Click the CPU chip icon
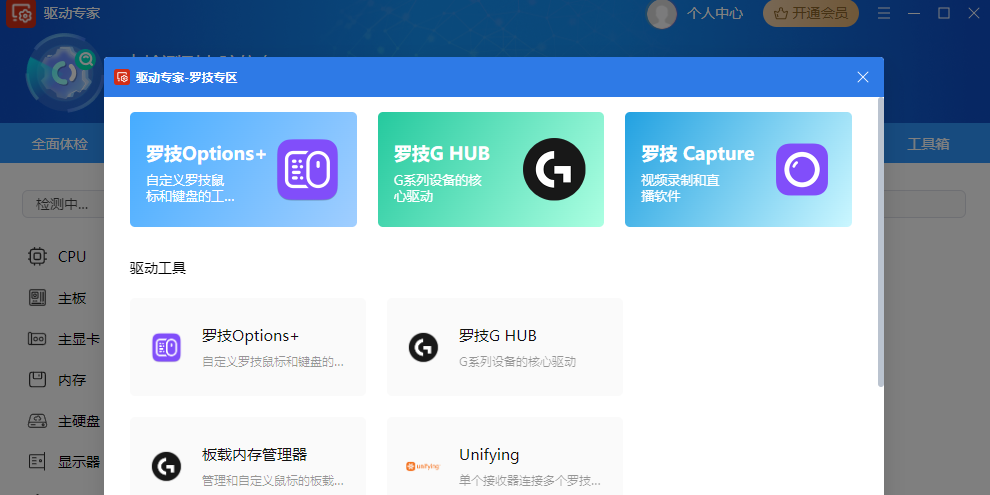Screen dimensions: 990x495 pos(37,256)
